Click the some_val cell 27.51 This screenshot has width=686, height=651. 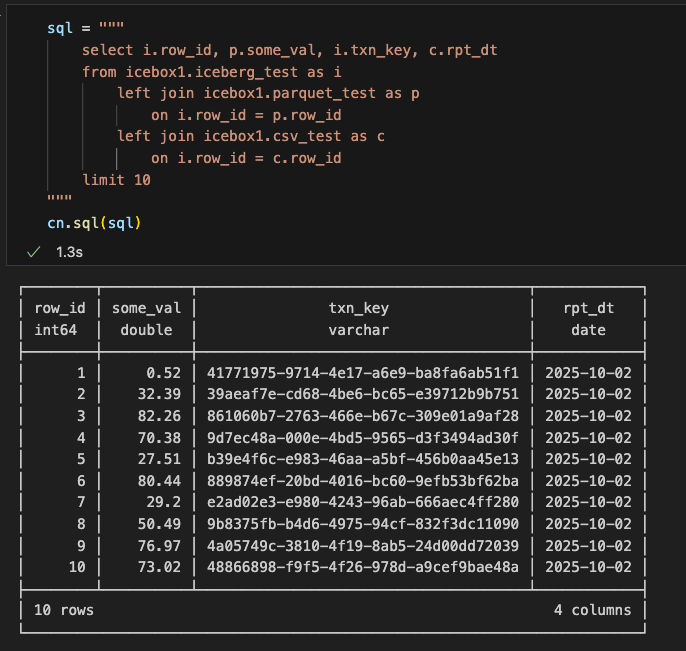tap(159, 459)
